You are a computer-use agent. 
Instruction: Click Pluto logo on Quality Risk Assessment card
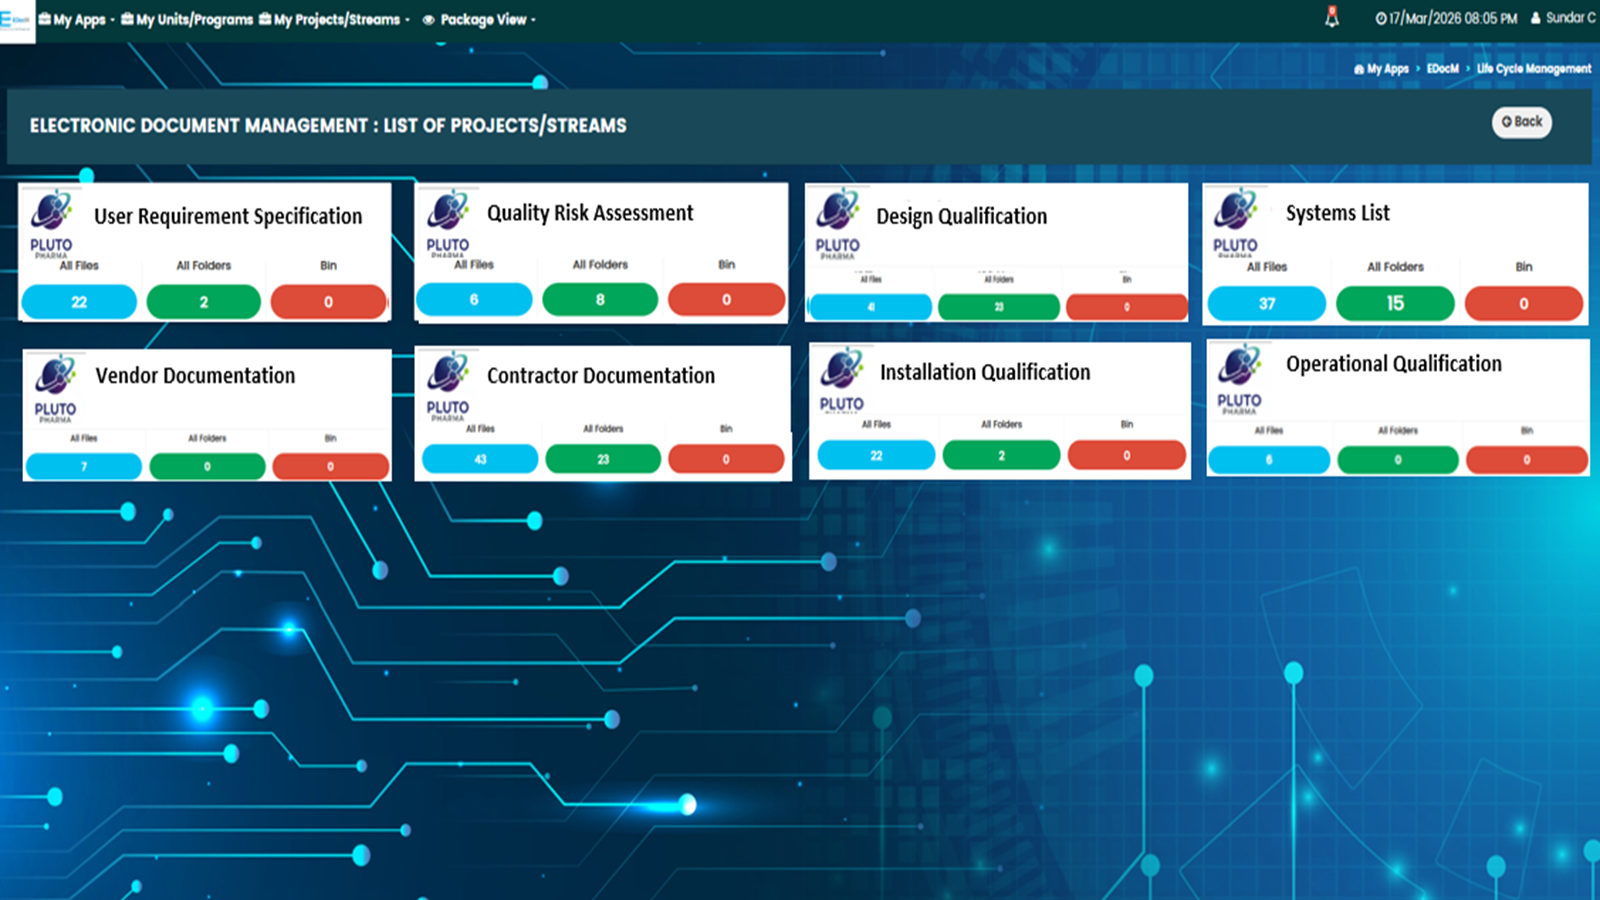447,222
